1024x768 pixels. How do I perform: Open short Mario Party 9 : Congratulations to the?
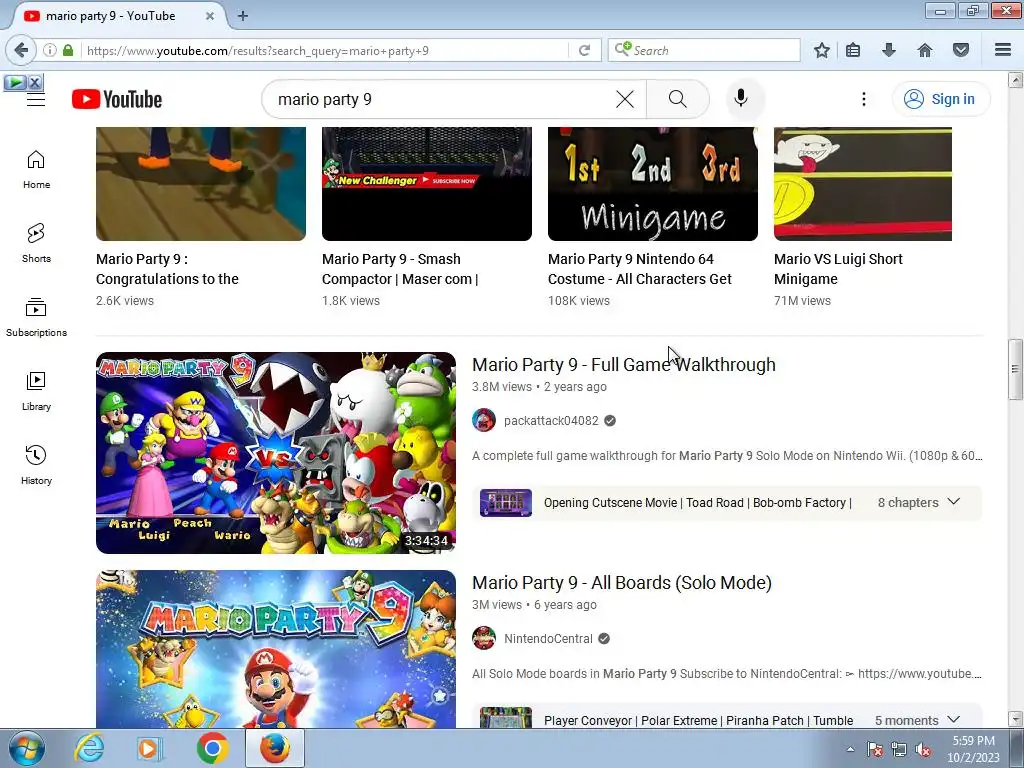(x=167, y=269)
